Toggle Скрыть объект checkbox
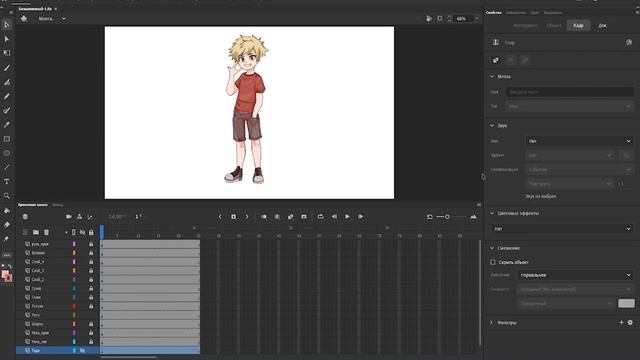 [493, 262]
